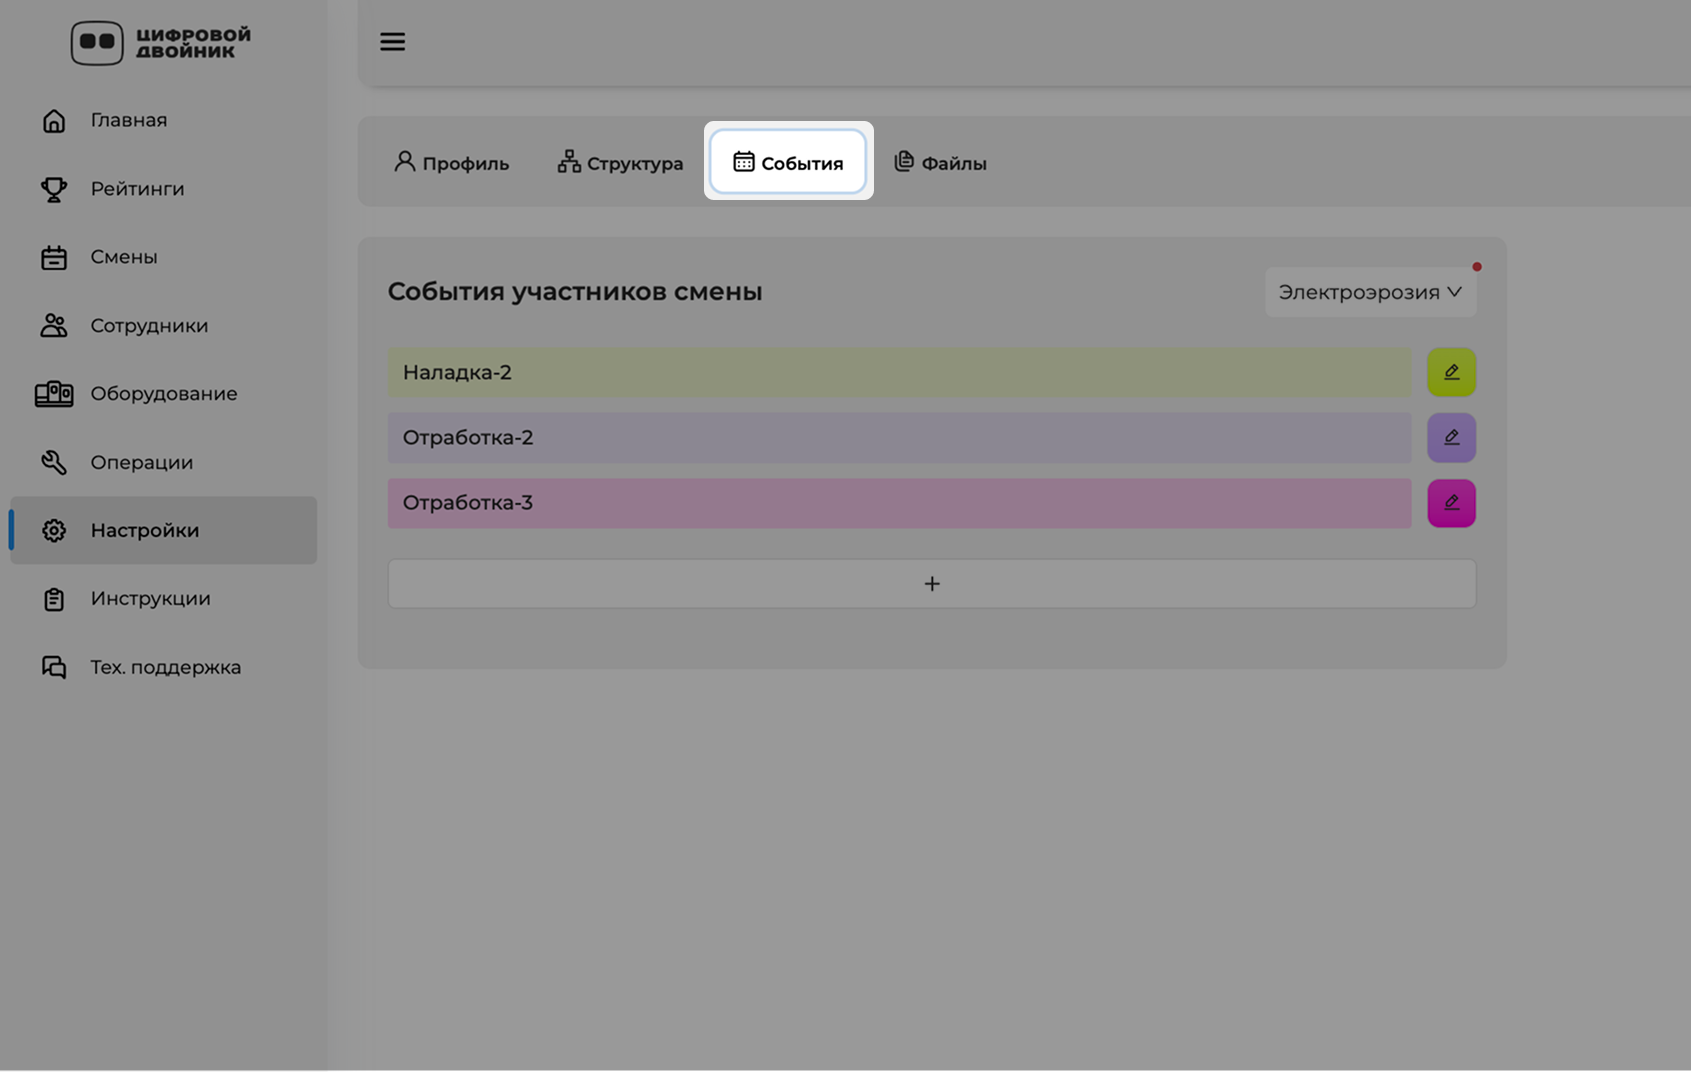Open Операции via the wrench icon
This screenshot has height=1072, width=1692.
54,462
